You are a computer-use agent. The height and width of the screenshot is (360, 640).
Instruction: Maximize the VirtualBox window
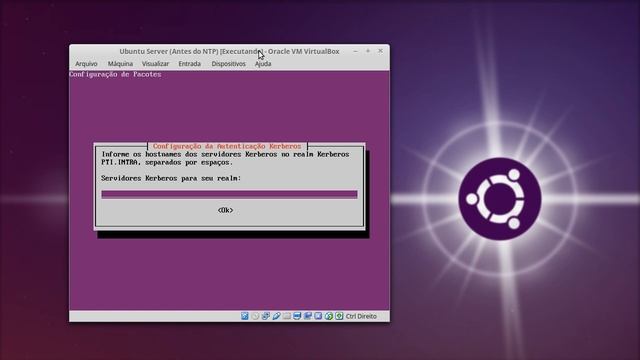coord(368,51)
